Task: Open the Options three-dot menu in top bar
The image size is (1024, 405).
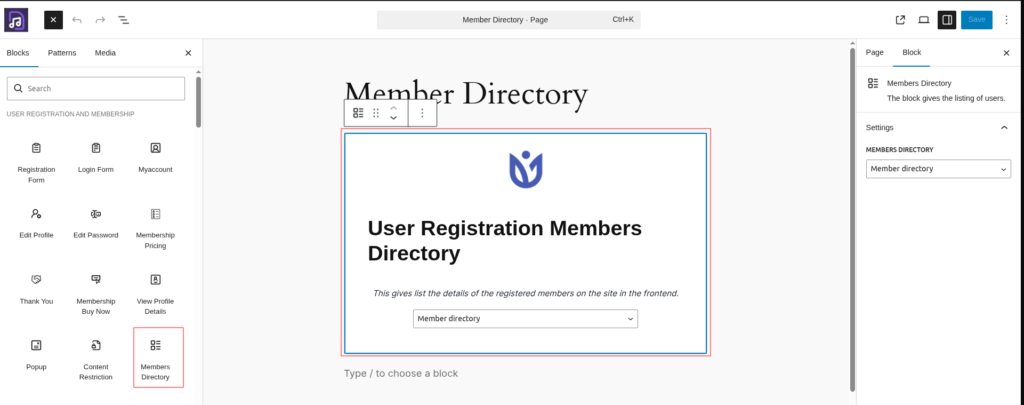Action: [1006, 20]
